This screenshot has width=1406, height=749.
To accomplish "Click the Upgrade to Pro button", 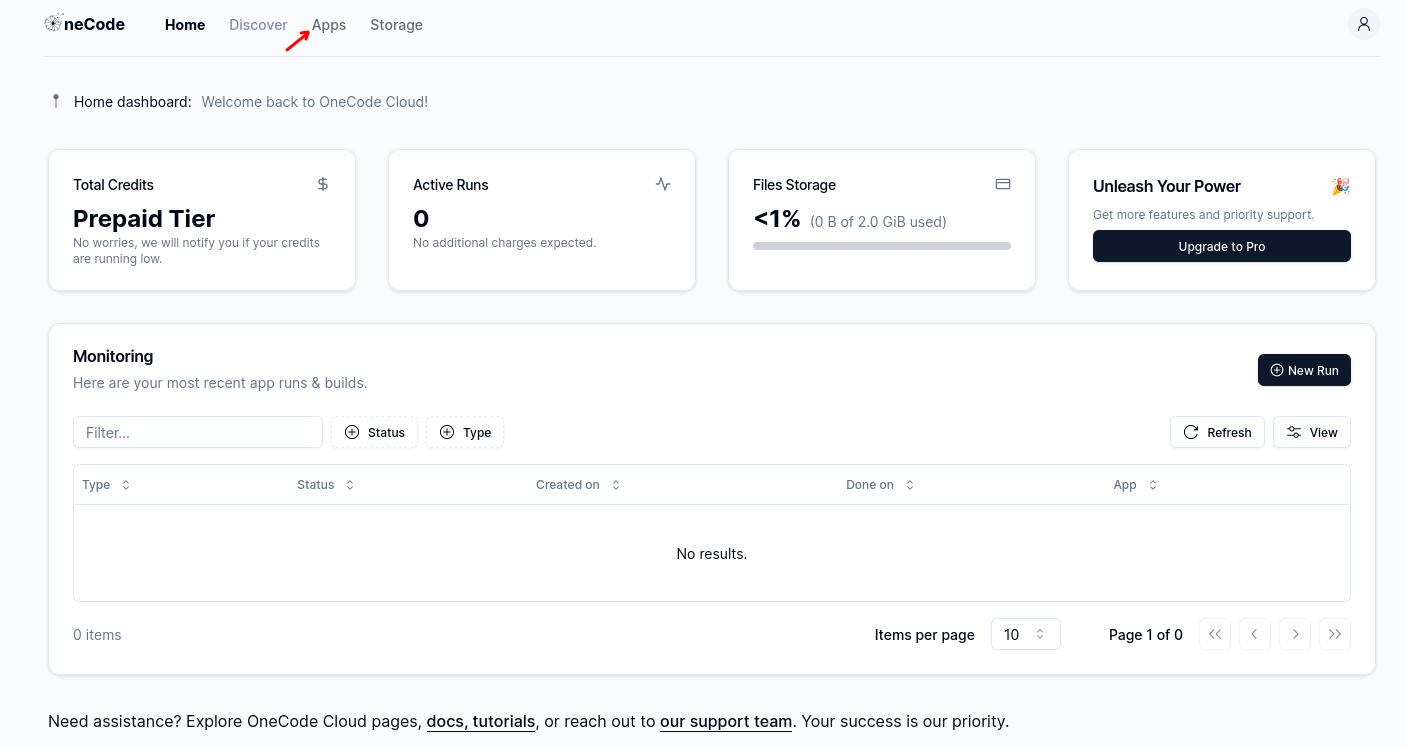I will point(1221,246).
